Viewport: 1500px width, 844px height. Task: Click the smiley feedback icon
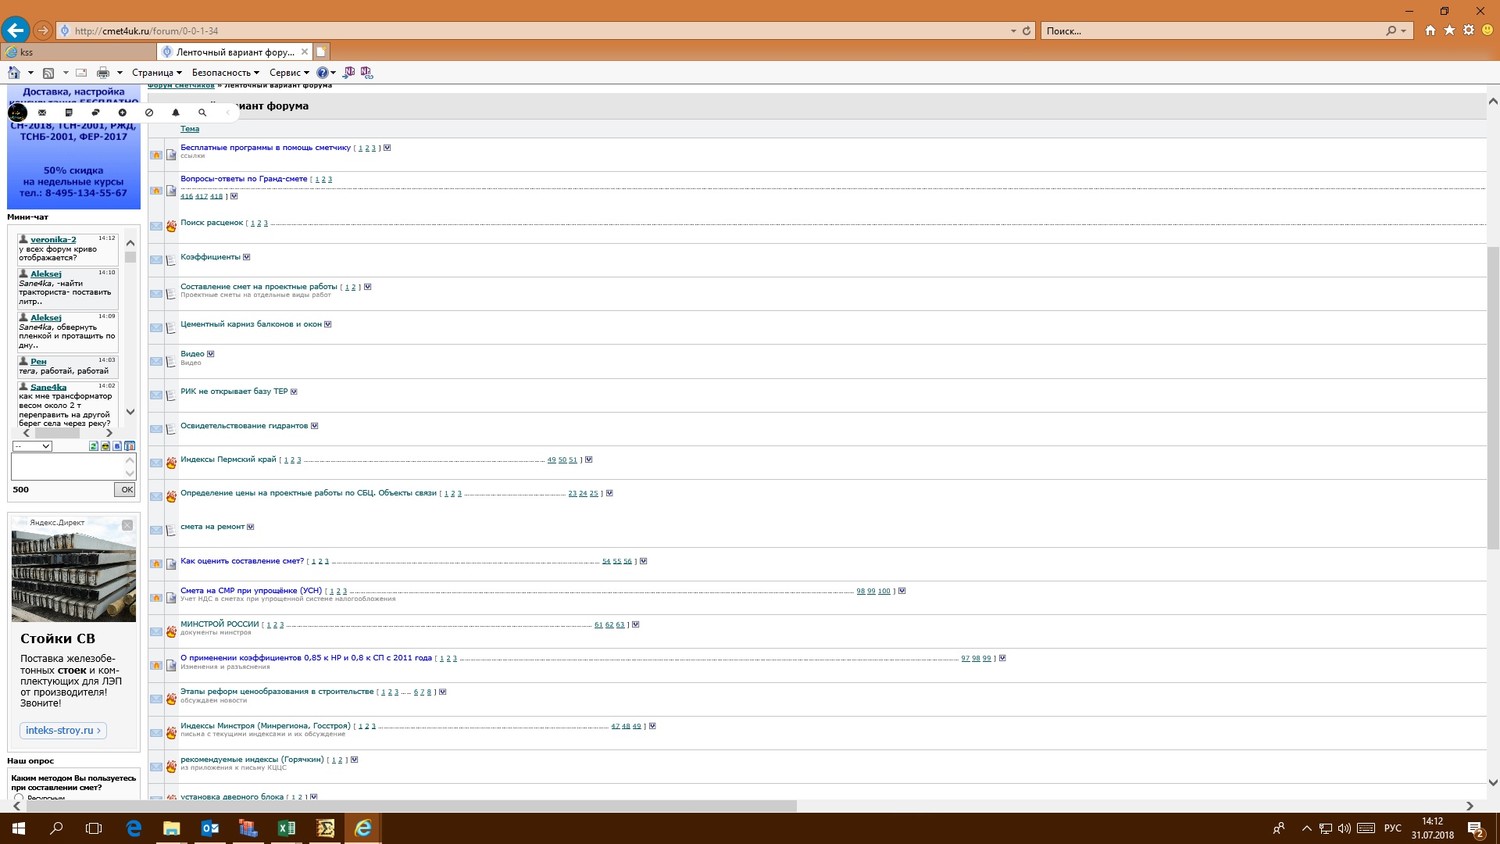pyautogui.click(x=1487, y=30)
